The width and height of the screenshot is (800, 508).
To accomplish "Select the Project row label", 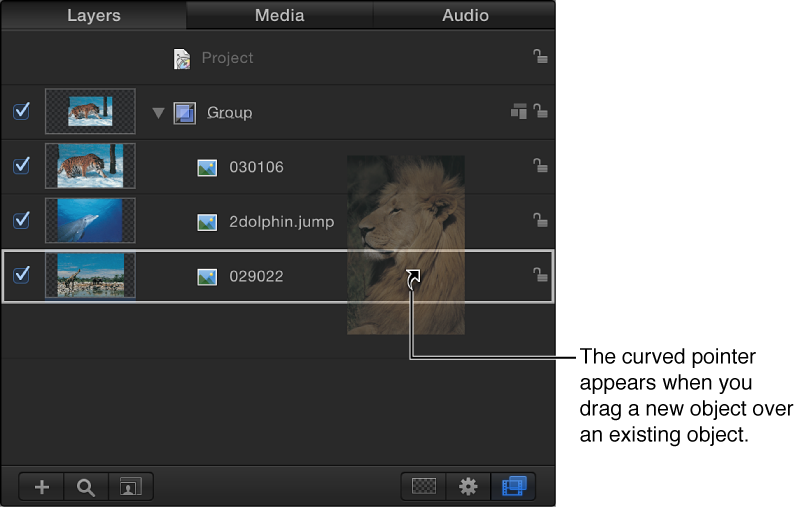I will pos(227,58).
